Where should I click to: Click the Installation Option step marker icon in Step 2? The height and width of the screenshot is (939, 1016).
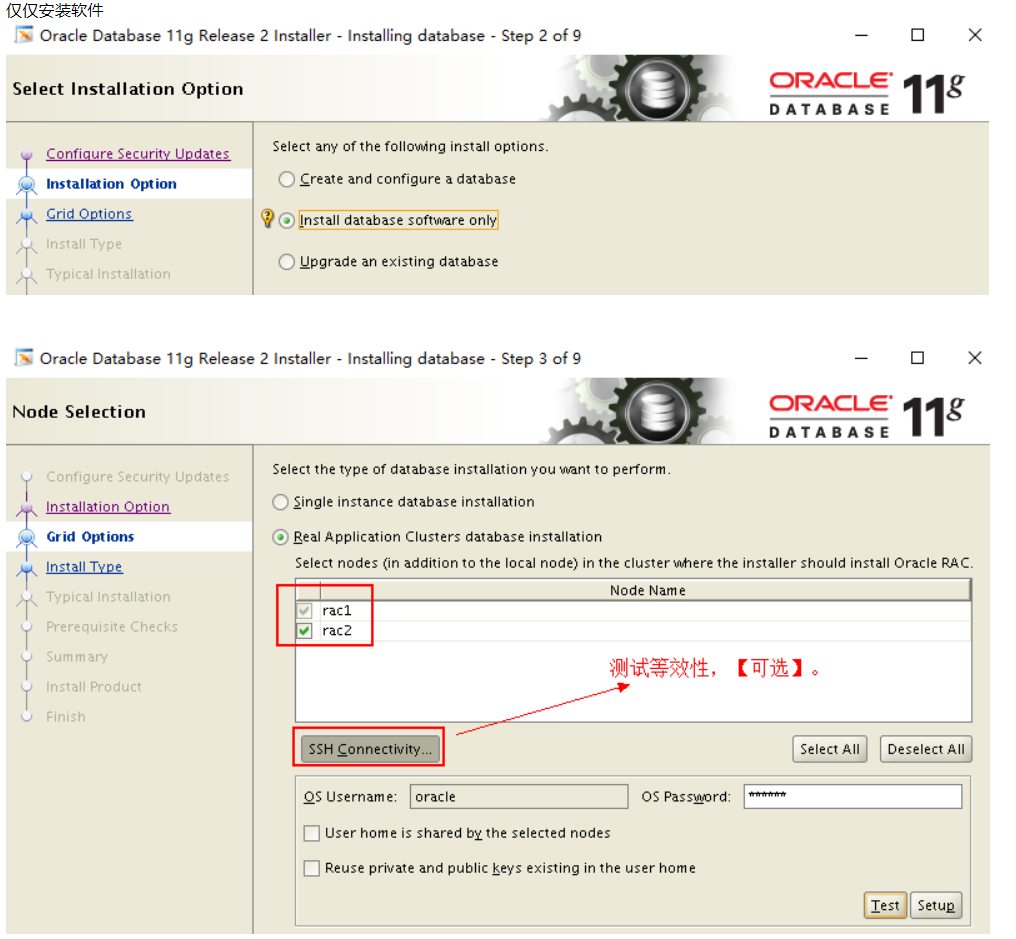[x=27, y=185]
